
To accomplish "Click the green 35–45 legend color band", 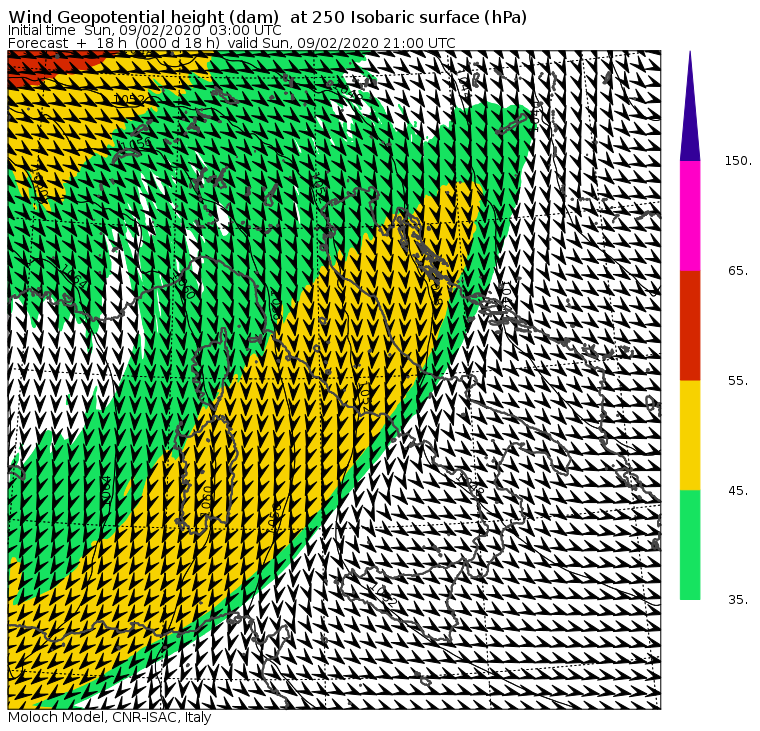I will coord(690,545).
